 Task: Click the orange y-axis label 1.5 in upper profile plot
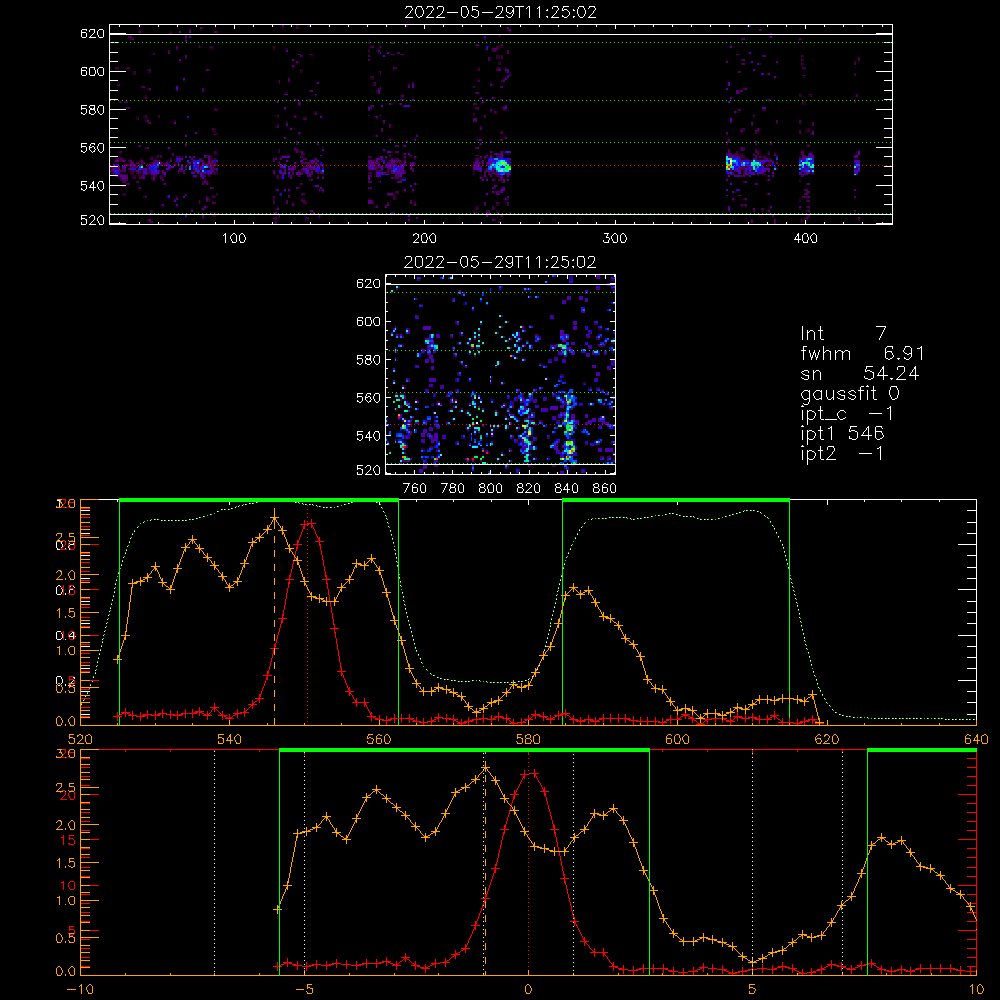click(66, 613)
